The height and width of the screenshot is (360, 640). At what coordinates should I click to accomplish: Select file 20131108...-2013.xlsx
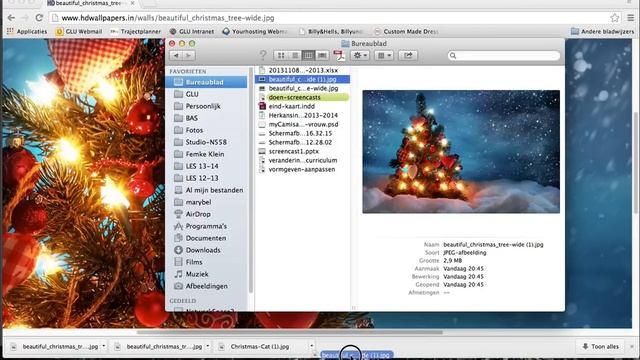click(x=302, y=70)
